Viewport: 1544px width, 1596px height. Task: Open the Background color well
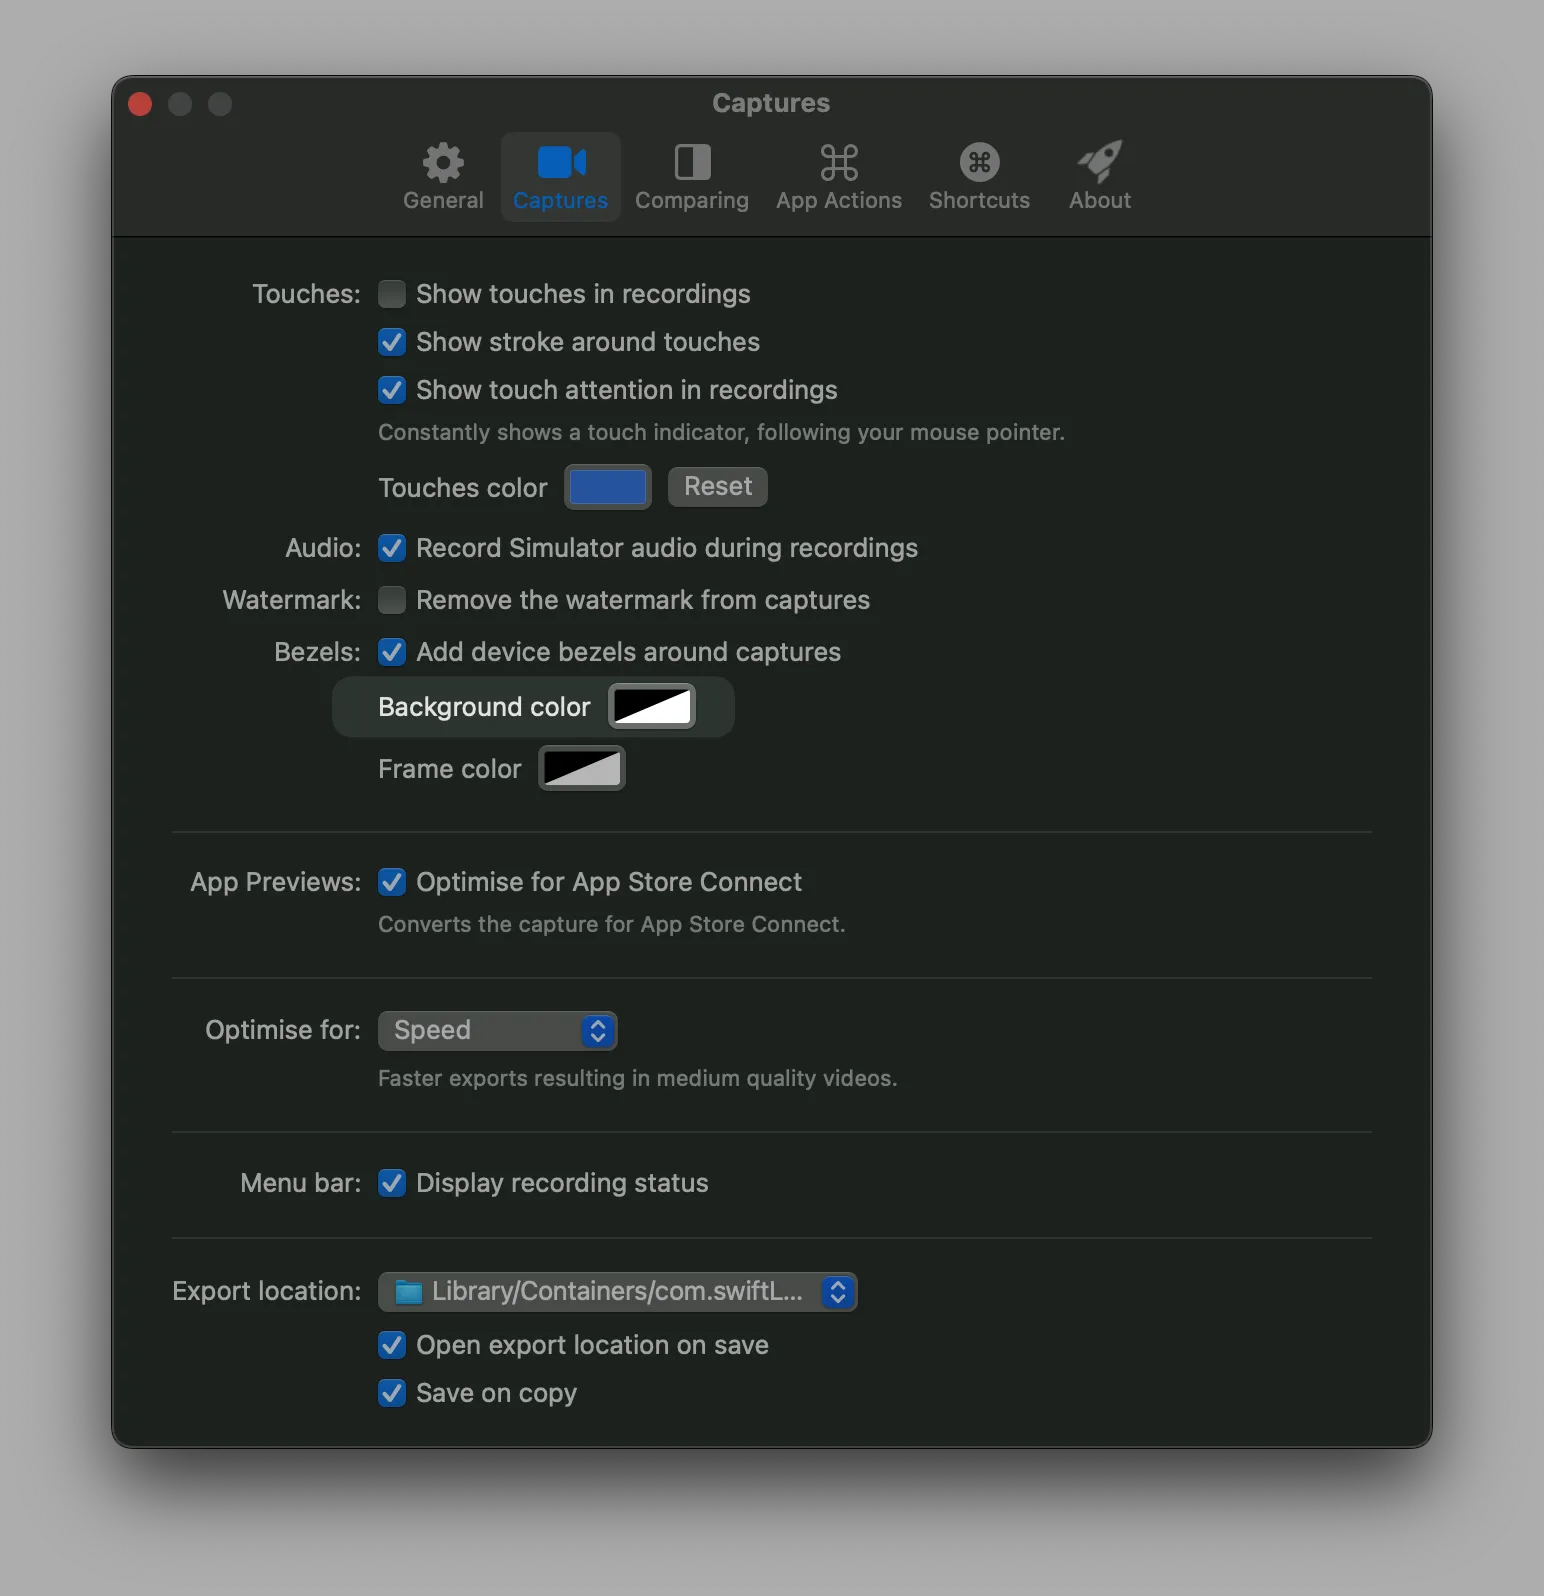[x=652, y=707]
